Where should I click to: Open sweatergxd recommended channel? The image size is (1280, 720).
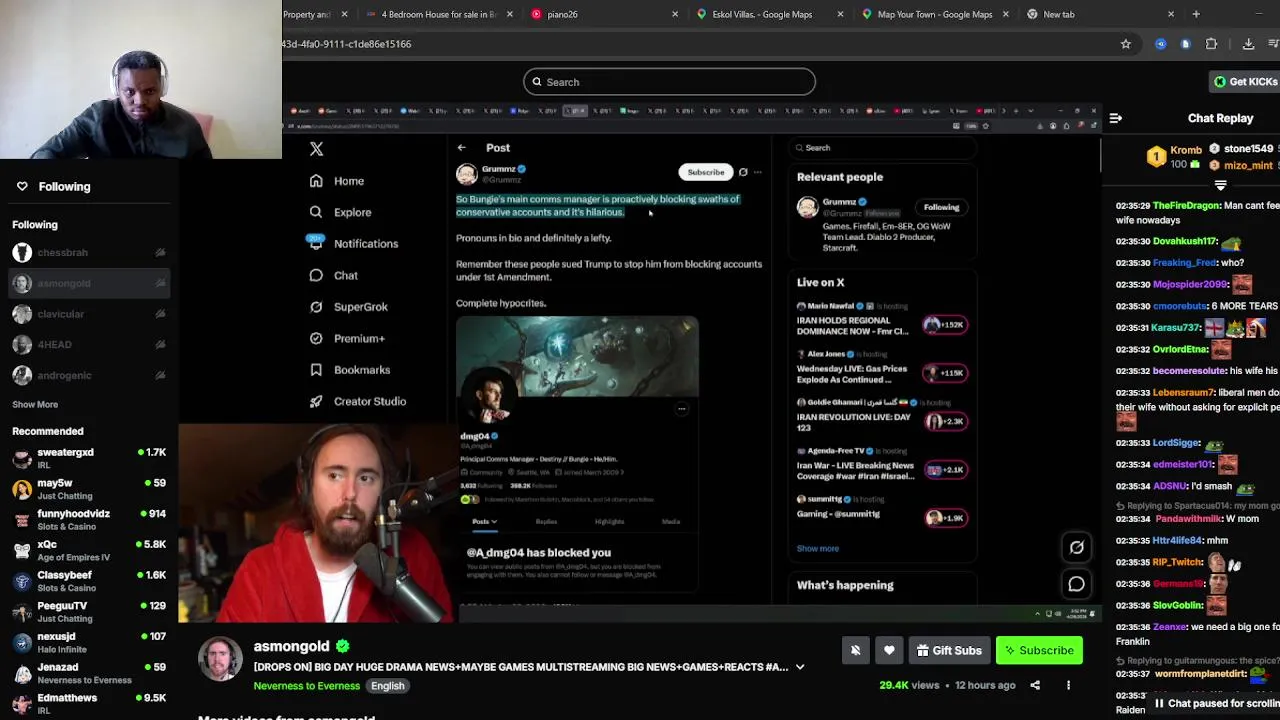88,458
